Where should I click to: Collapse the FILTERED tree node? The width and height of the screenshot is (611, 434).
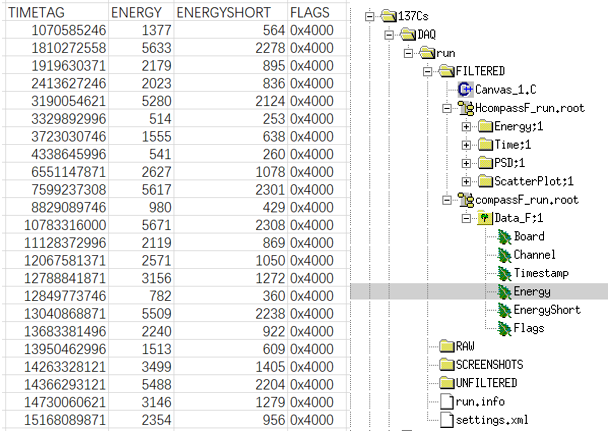[427, 71]
